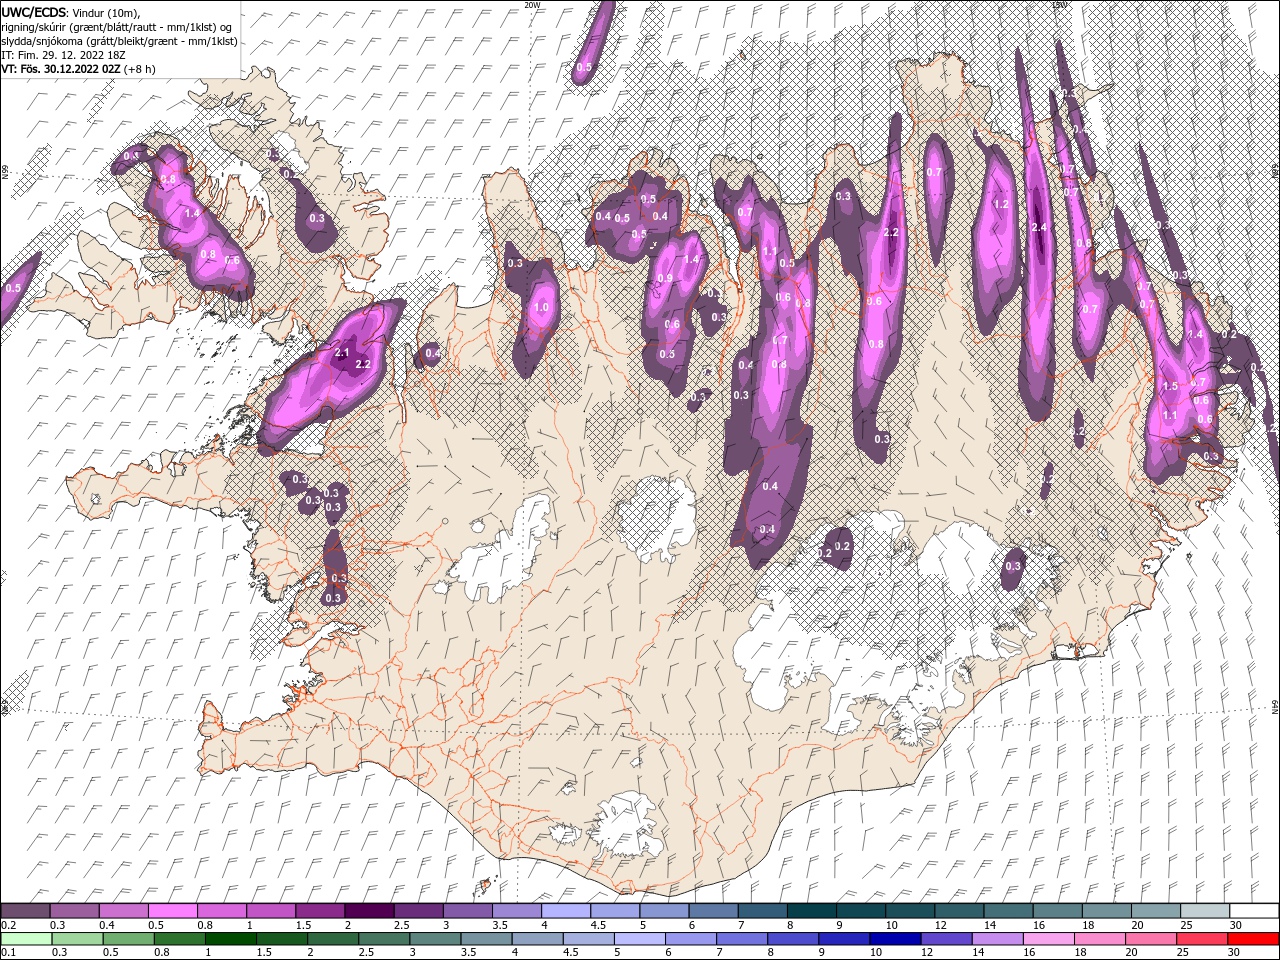Screen dimensions: 1280x960
Task: Click the bright red swatch after rain value 30
Action: (x=1252, y=939)
